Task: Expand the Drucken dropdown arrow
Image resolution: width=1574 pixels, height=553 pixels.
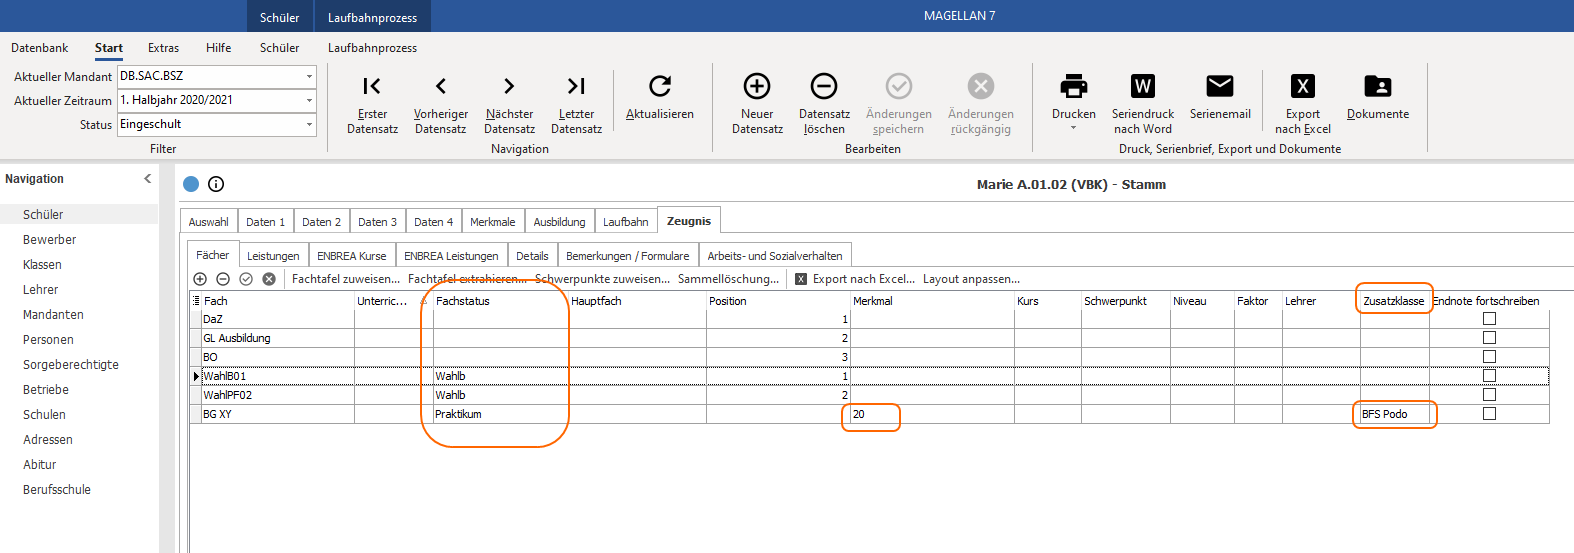Action: pyautogui.click(x=1074, y=128)
